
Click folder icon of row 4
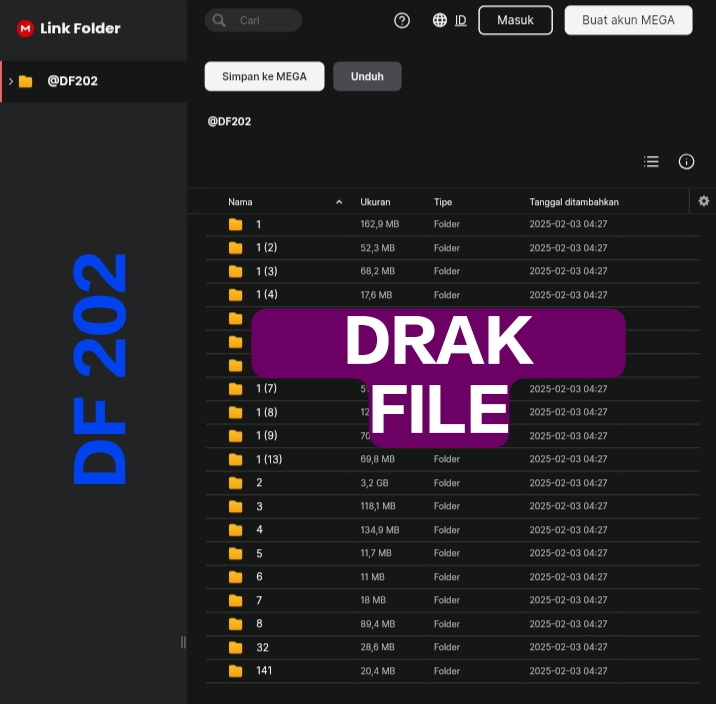click(x=236, y=530)
